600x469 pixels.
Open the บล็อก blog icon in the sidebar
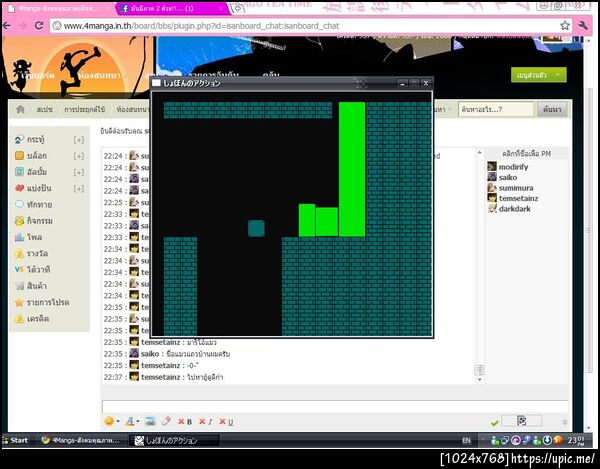pos(19,156)
